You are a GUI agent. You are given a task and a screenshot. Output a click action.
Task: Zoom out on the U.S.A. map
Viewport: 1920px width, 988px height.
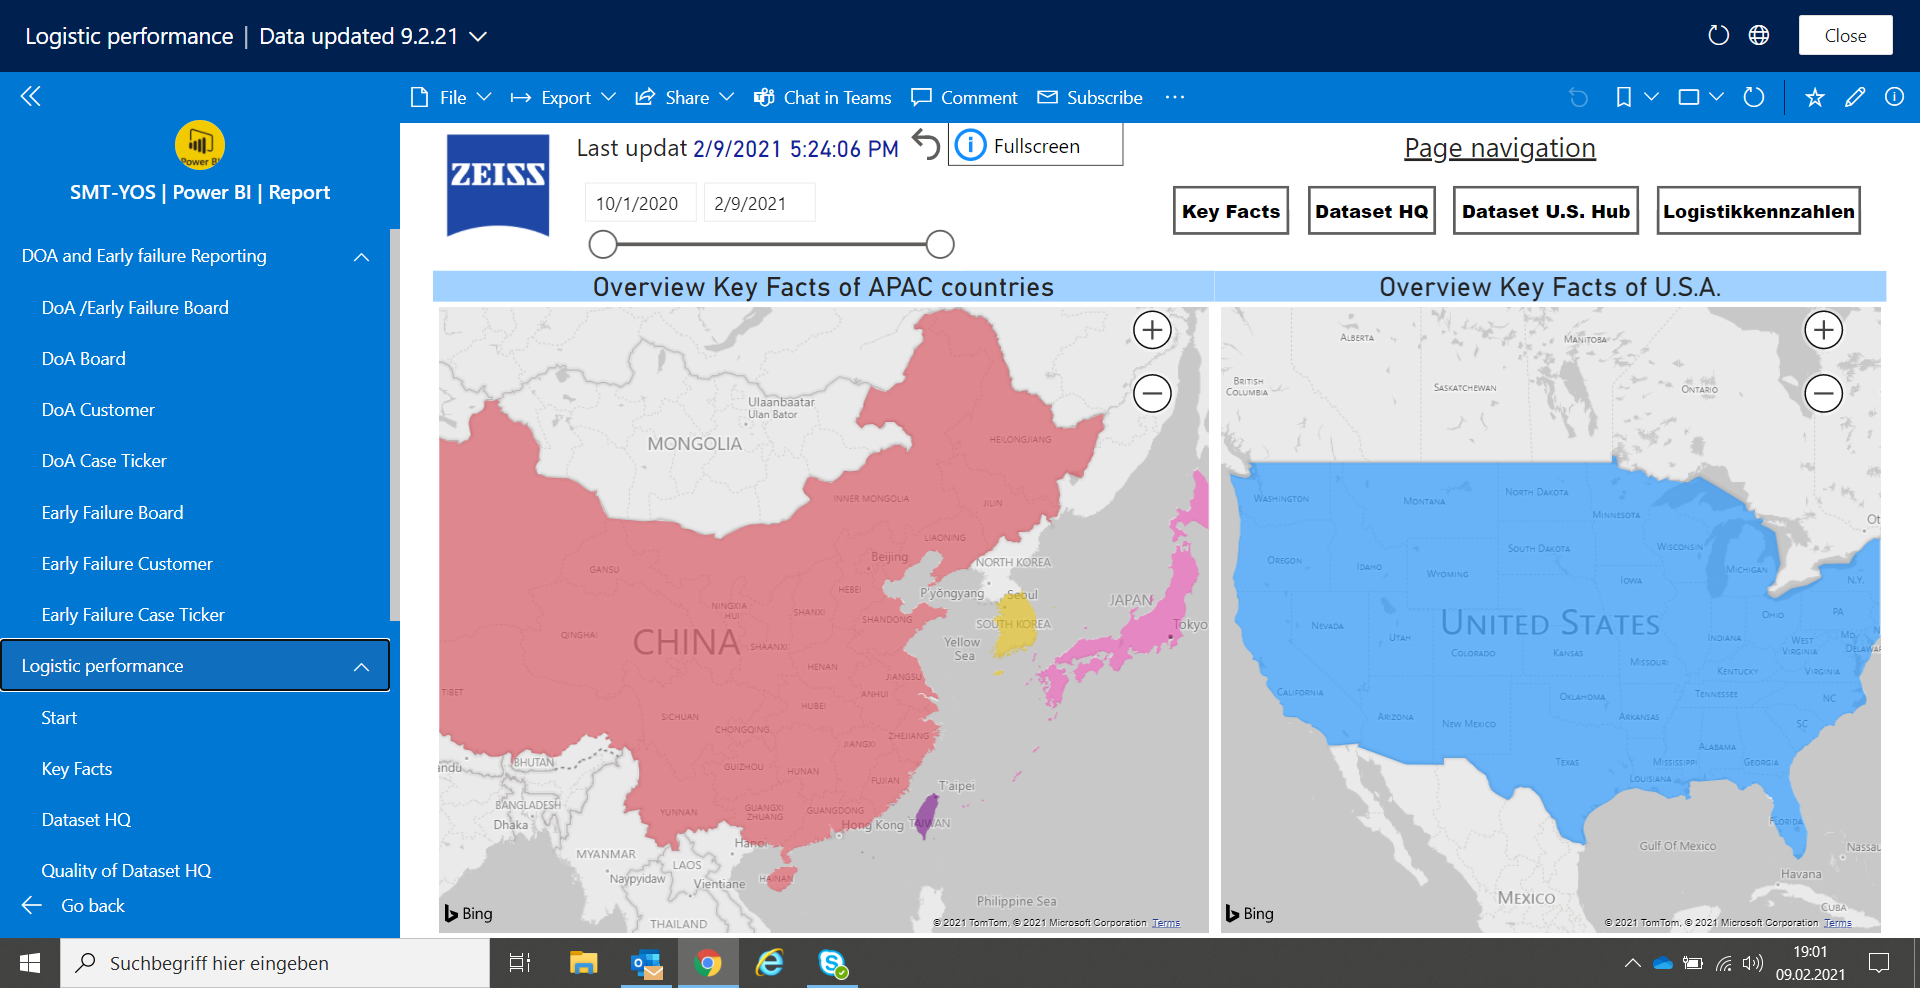click(x=1824, y=393)
